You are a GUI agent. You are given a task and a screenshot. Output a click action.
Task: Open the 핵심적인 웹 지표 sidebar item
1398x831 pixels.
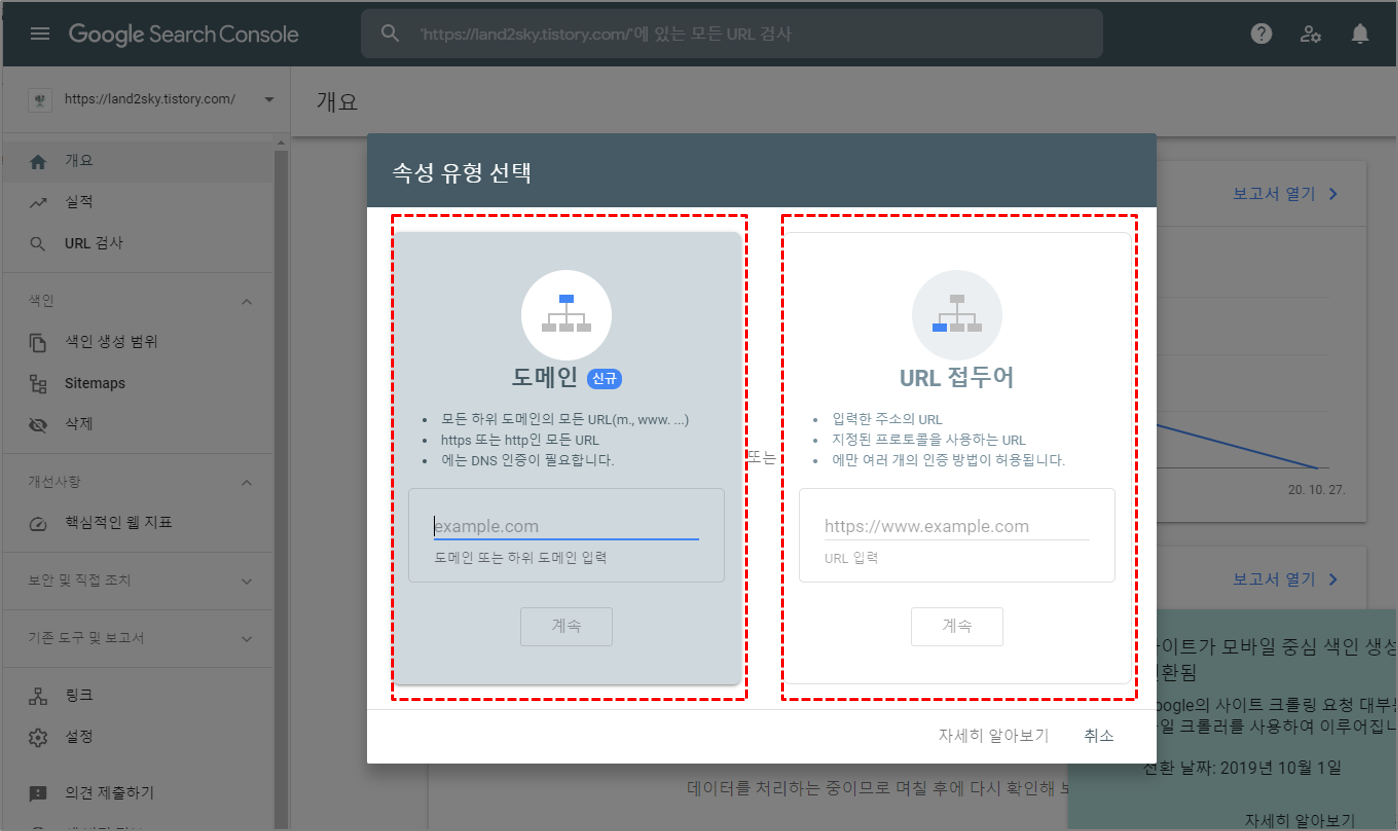pos(137,523)
